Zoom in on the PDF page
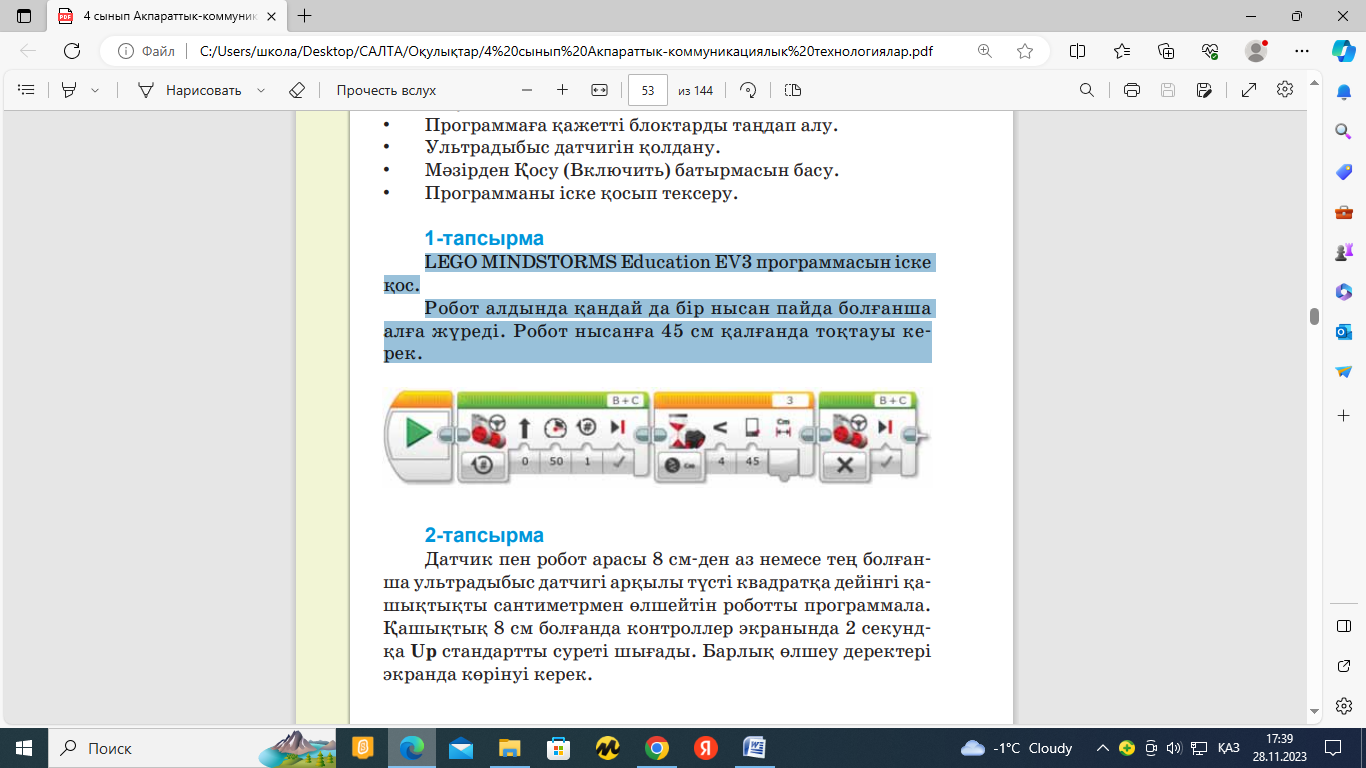This screenshot has width=1366, height=768. 562,90
